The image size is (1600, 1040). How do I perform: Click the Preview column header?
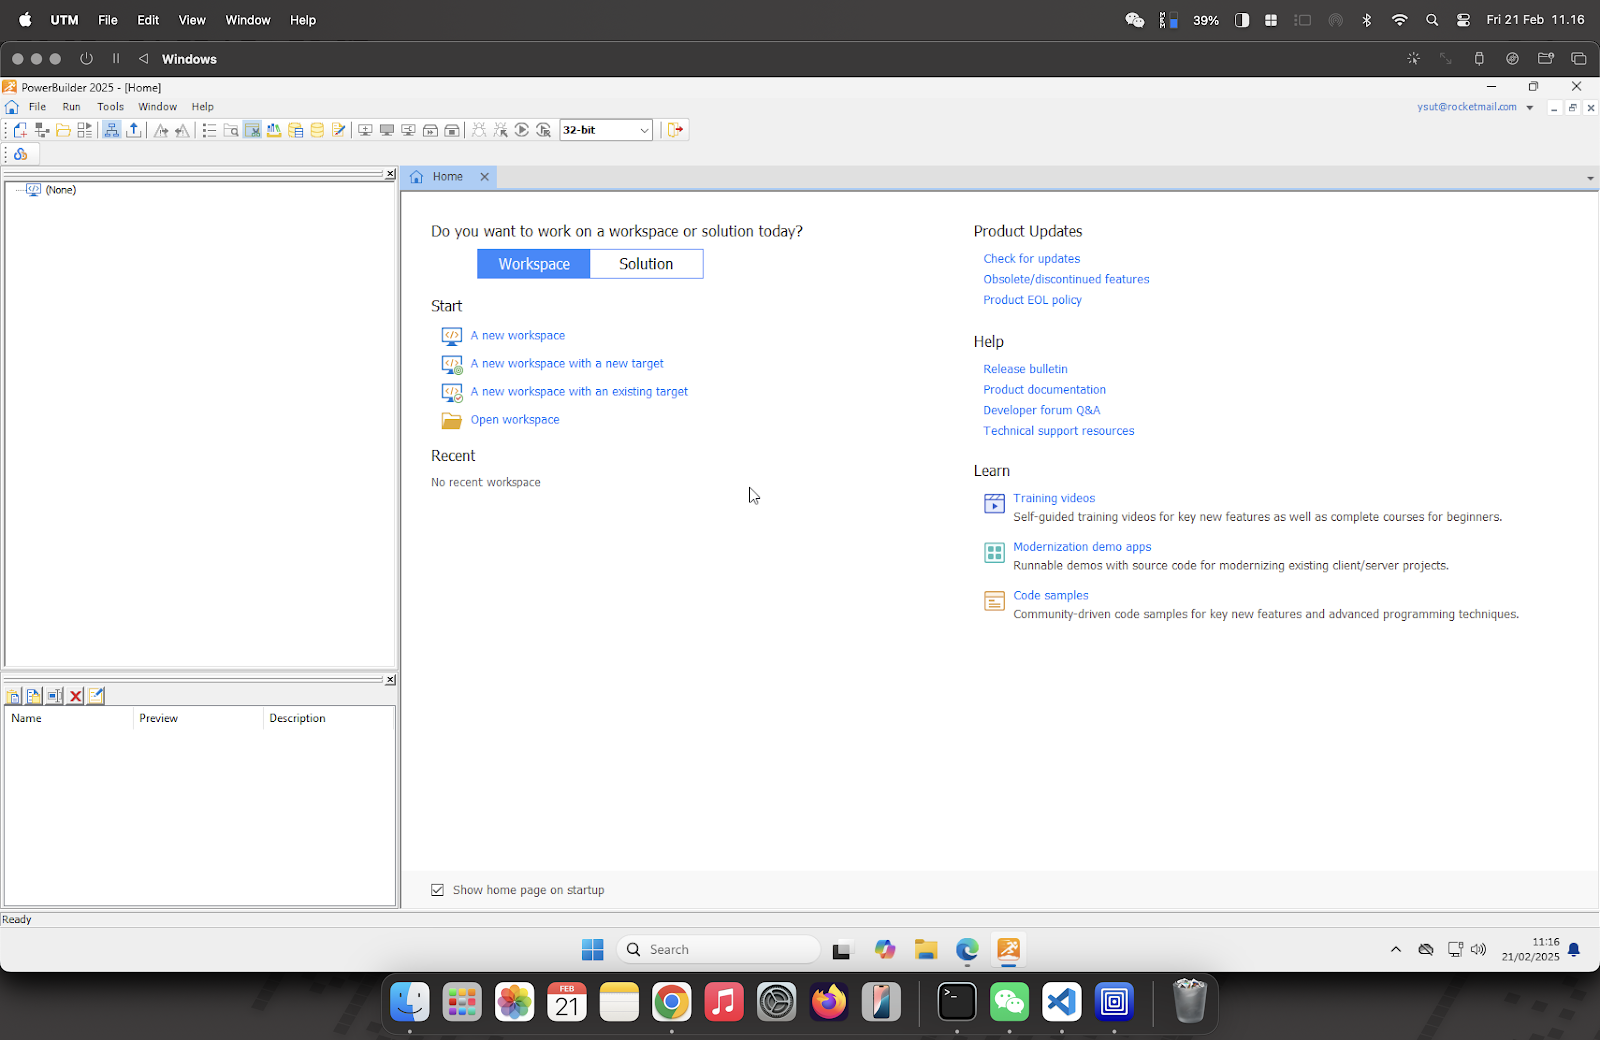(x=198, y=719)
